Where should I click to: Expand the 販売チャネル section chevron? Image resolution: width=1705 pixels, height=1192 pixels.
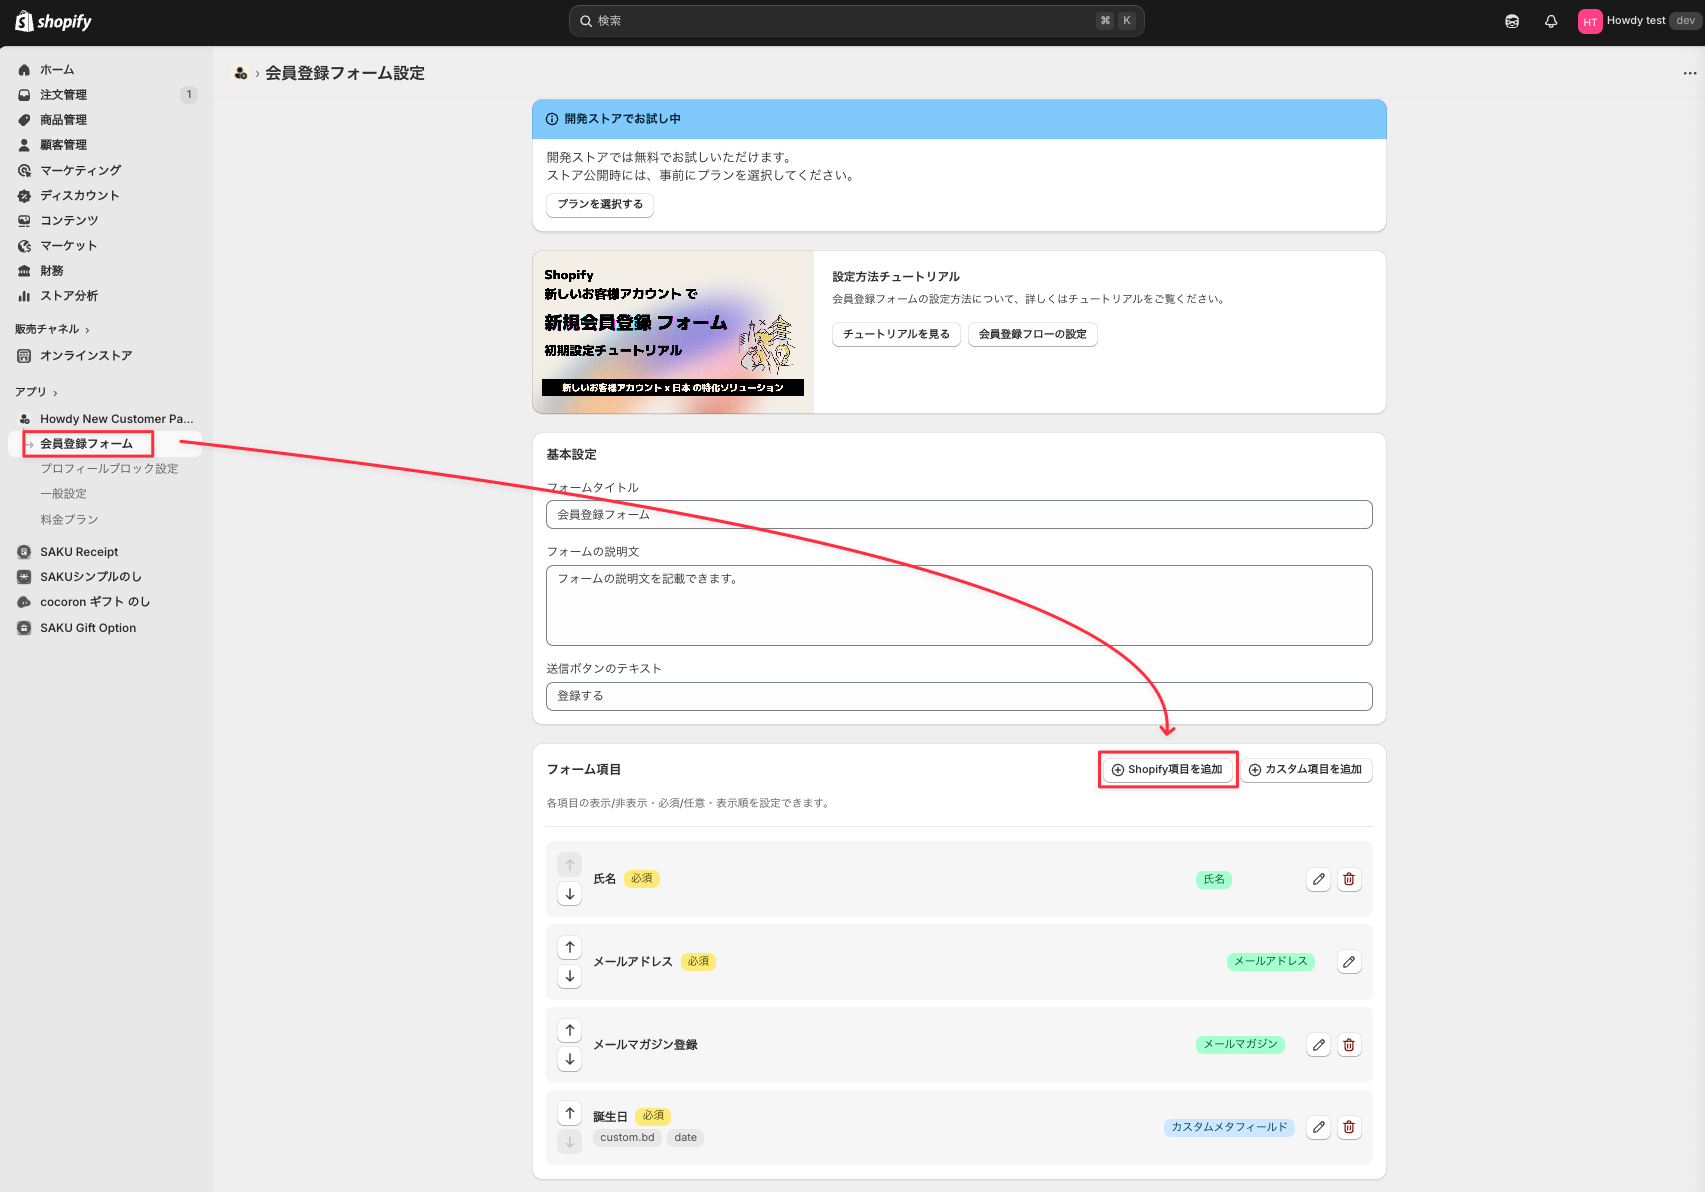coord(87,330)
